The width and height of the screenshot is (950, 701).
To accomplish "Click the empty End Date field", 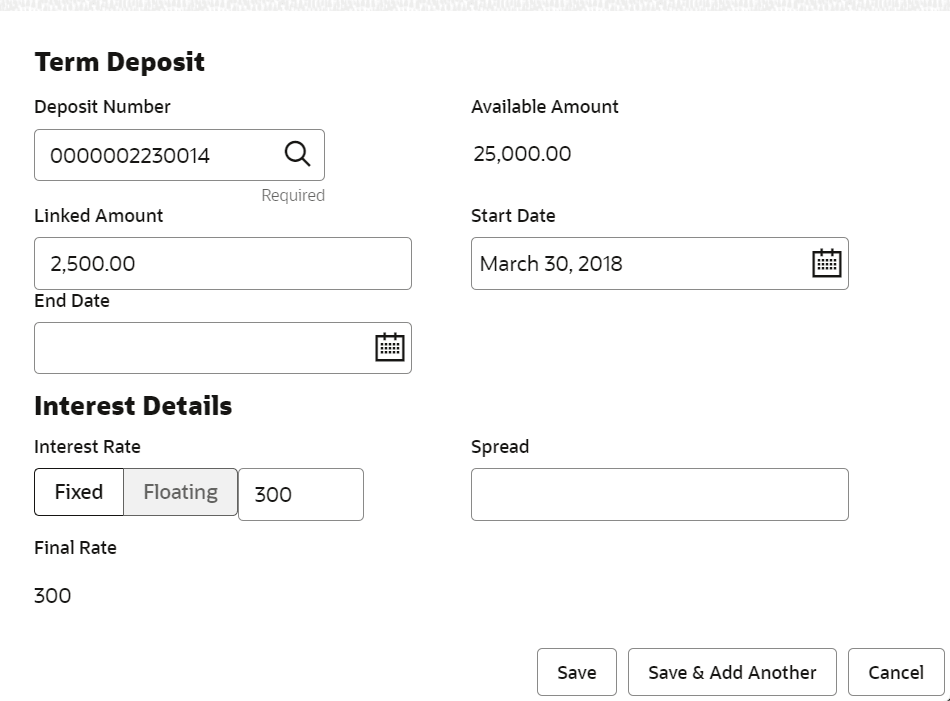I will [200, 348].
